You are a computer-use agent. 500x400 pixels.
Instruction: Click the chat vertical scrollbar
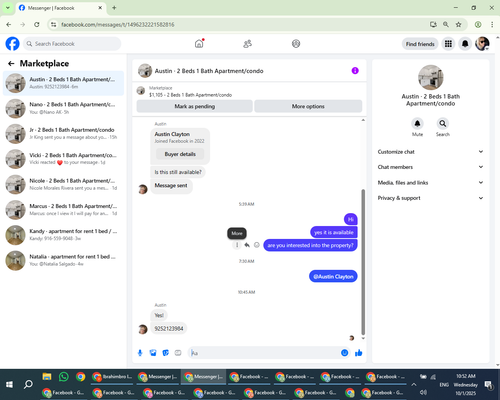click(x=363, y=262)
